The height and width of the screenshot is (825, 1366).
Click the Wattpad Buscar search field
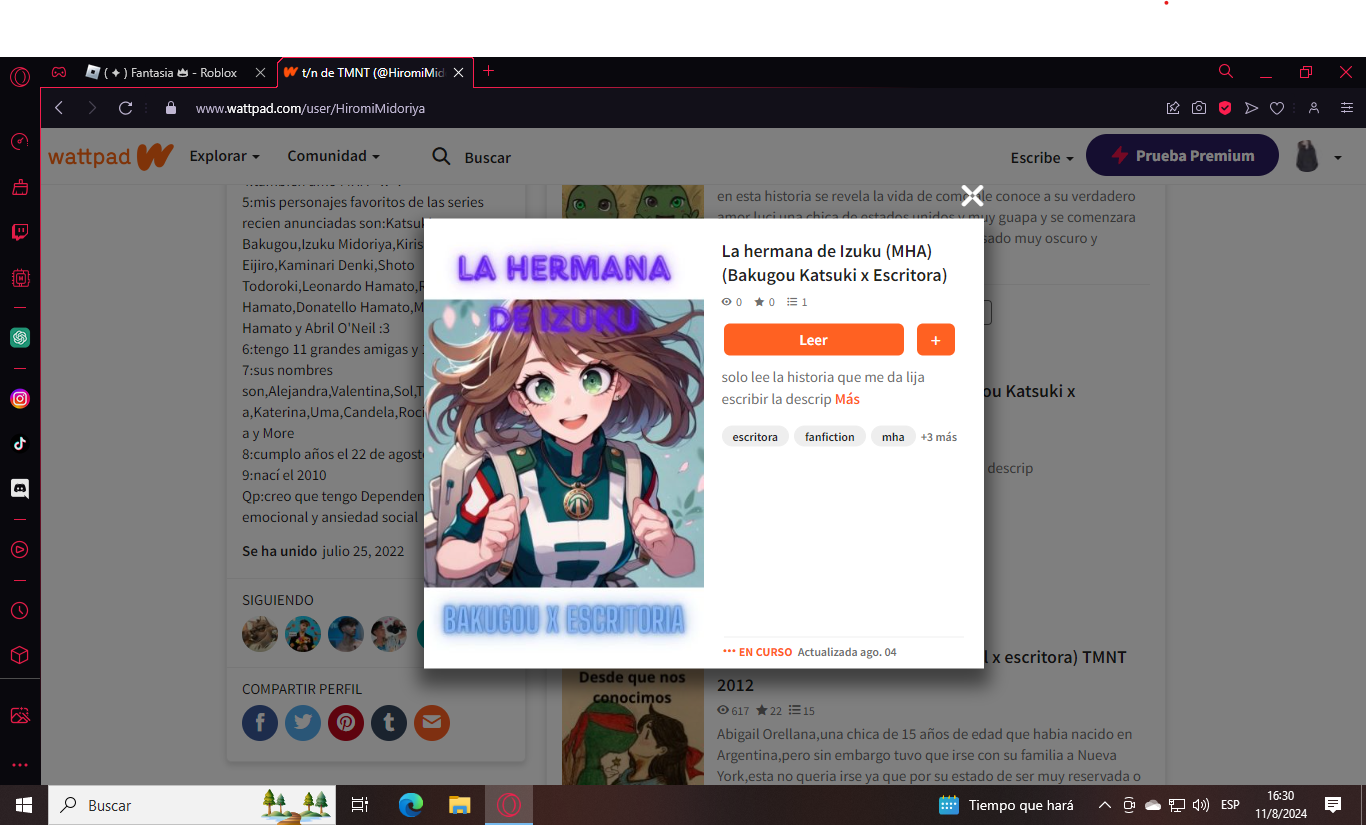click(x=488, y=157)
